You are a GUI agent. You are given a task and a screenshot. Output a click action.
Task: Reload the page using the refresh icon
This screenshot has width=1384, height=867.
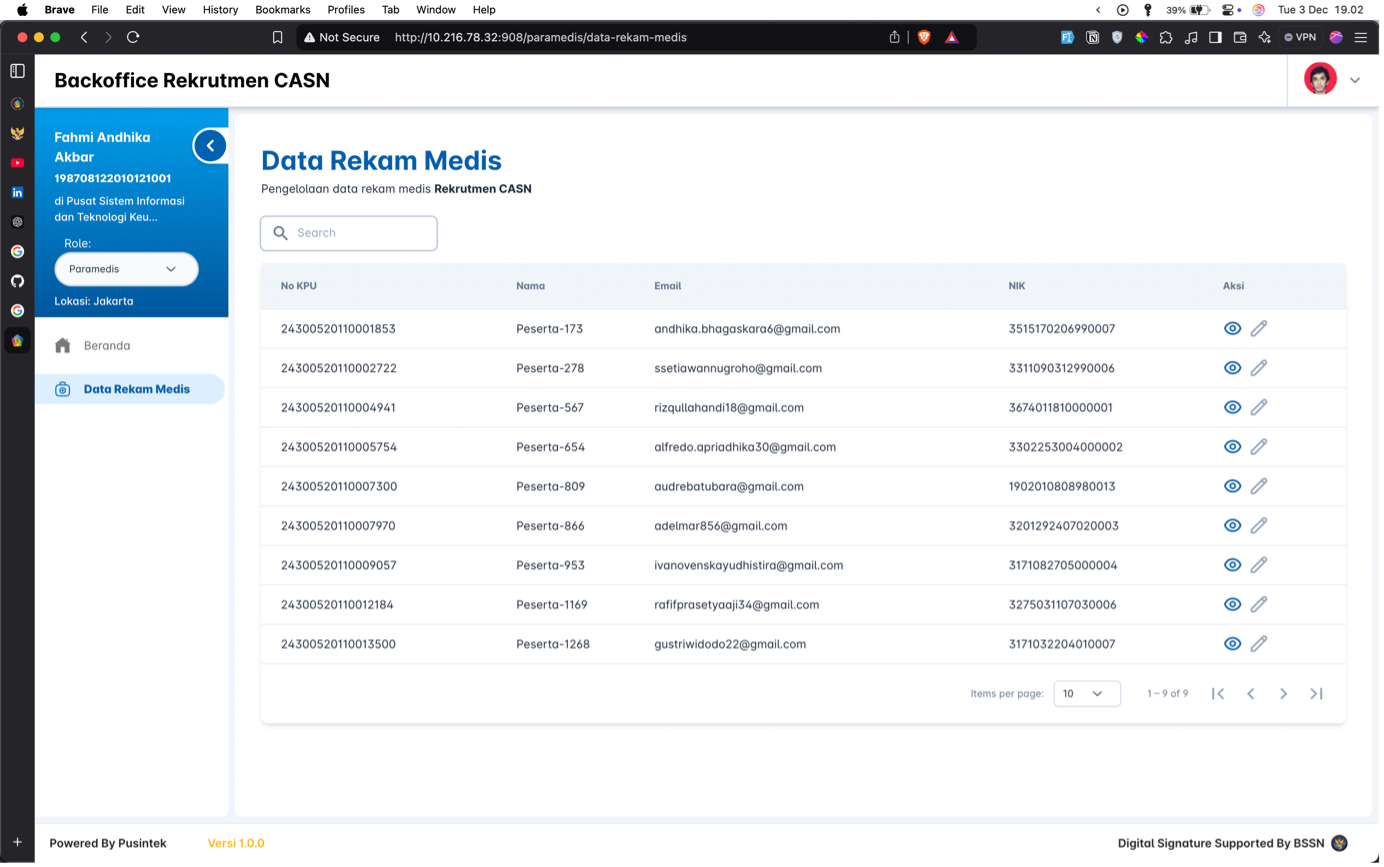(x=133, y=37)
